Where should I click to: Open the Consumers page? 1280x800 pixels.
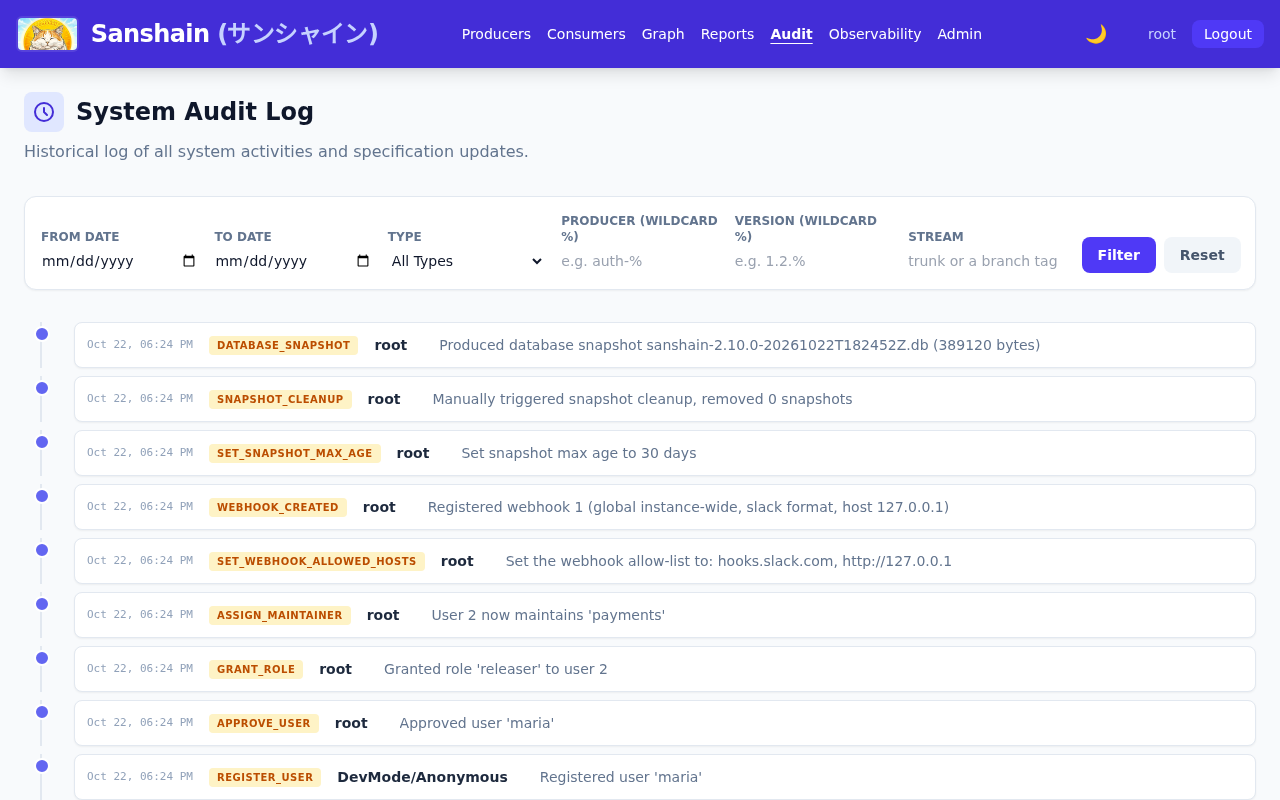pyautogui.click(x=586, y=34)
